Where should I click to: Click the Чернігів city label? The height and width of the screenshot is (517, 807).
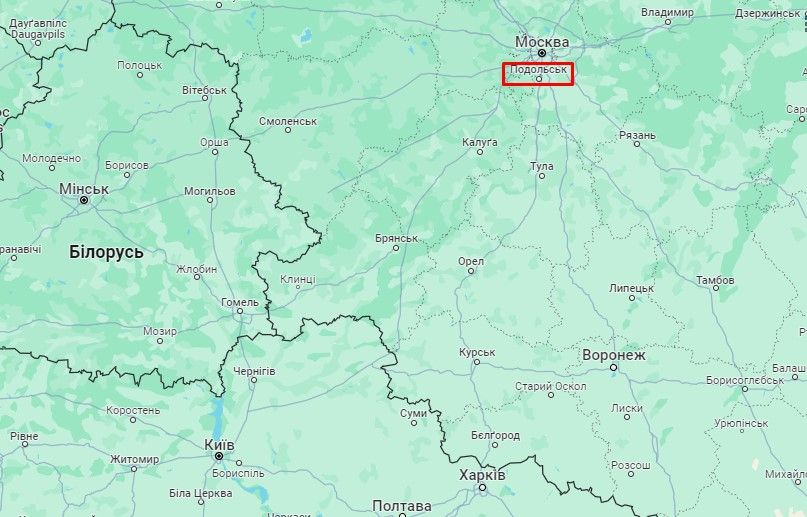pyautogui.click(x=254, y=371)
